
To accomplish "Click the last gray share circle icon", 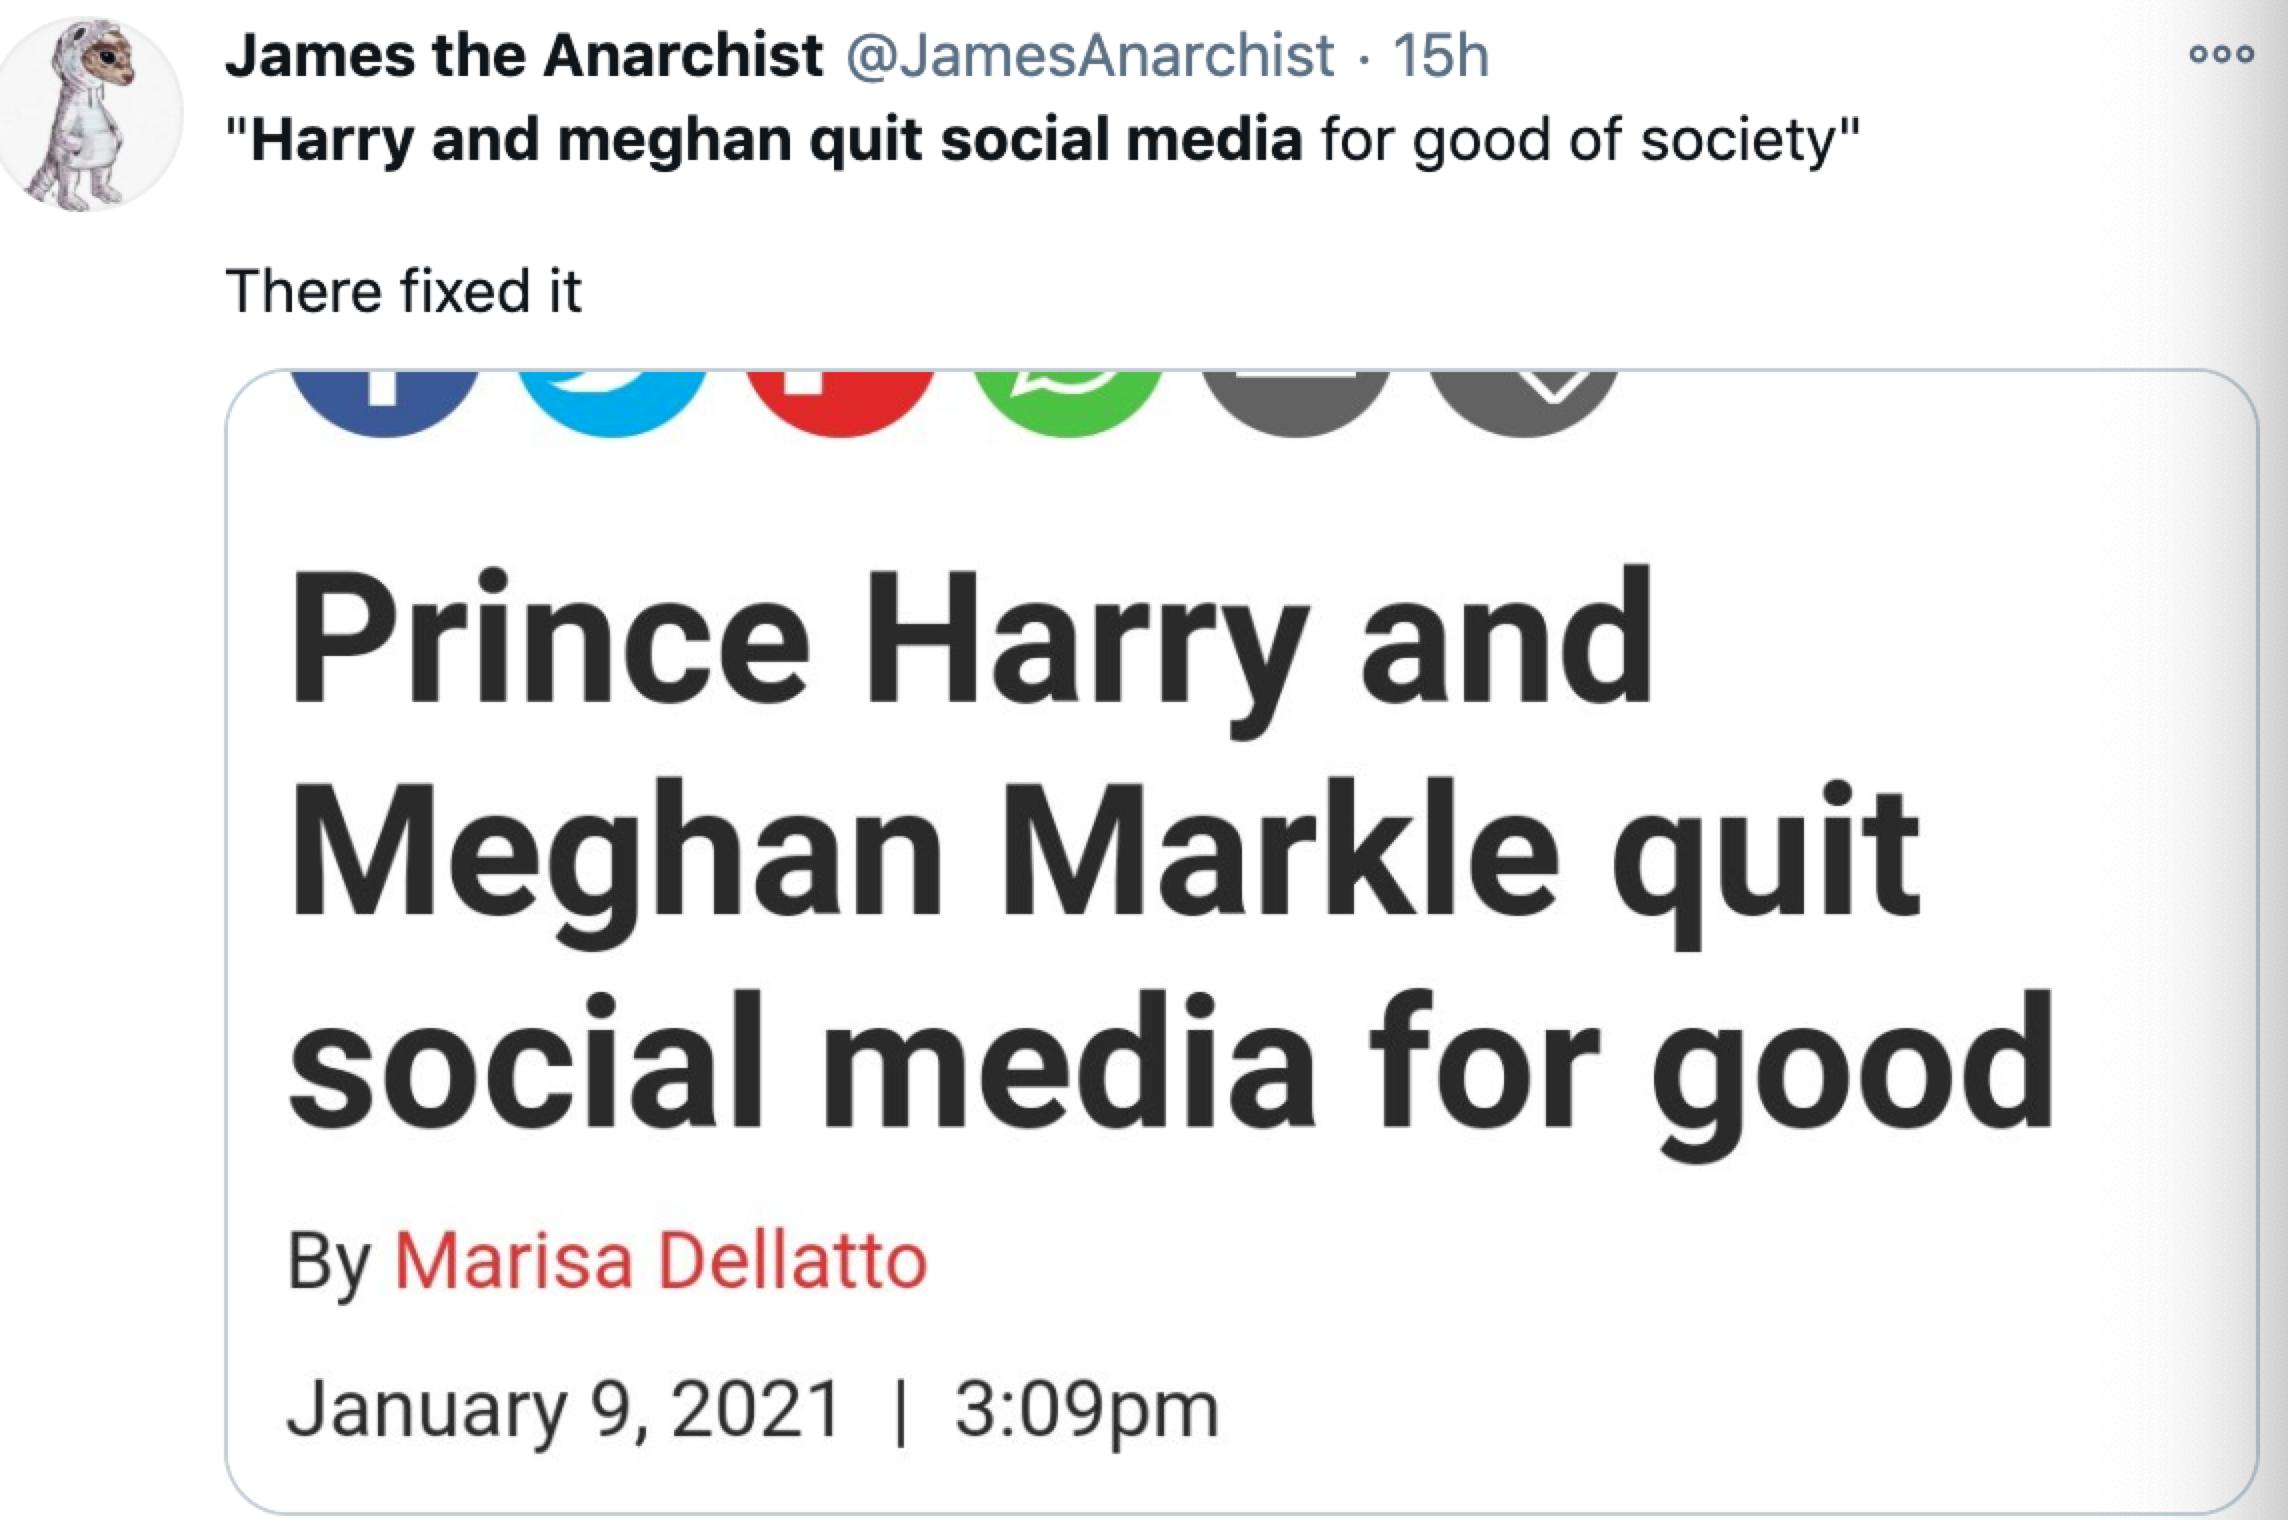I will [x=1523, y=402].
